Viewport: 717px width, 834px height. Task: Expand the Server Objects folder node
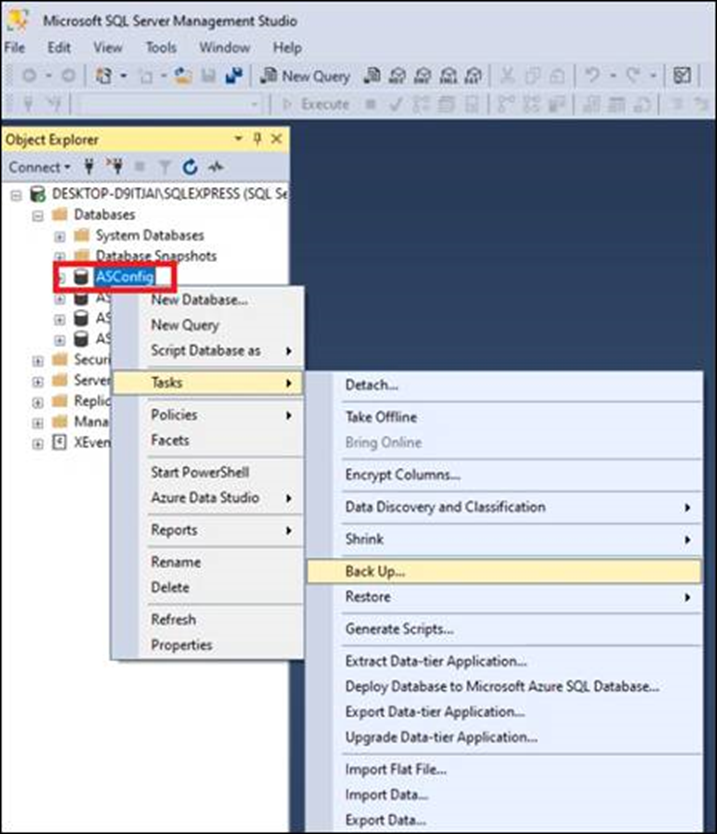37,382
